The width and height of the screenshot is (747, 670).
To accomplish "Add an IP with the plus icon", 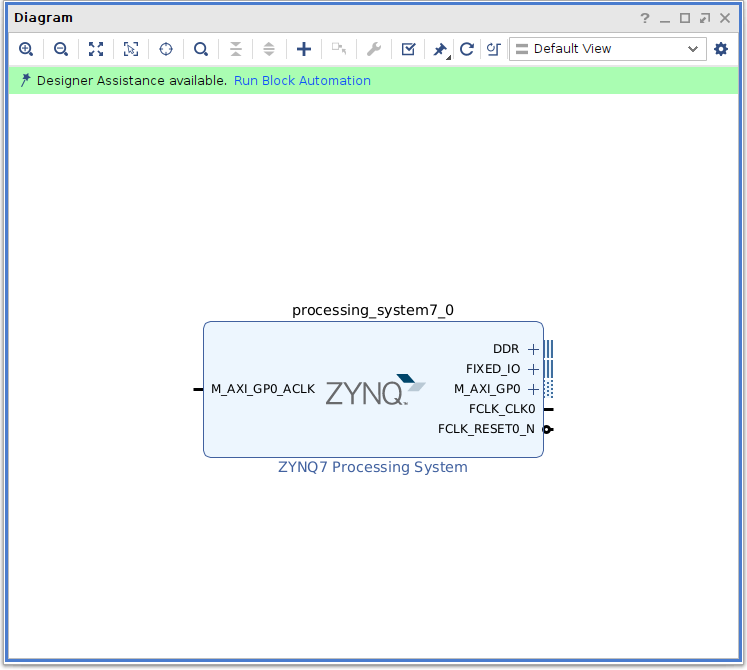I will point(304,49).
